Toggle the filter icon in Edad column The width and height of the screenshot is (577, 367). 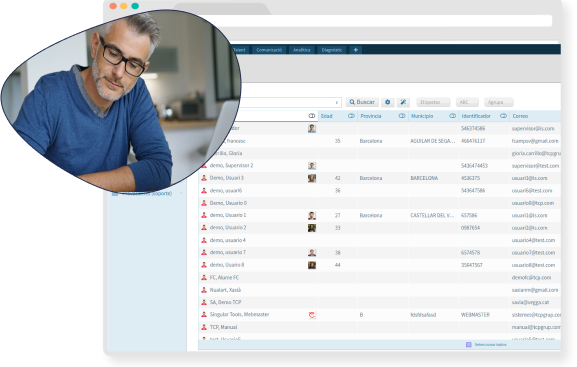pyautogui.click(x=351, y=116)
